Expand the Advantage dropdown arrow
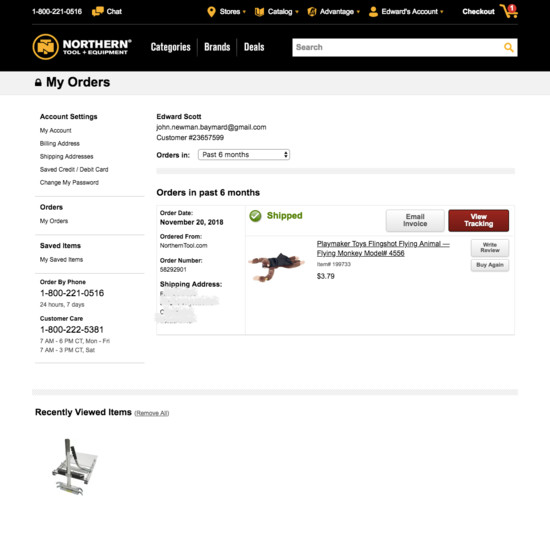The image size is (550, 550). point(358,12)
